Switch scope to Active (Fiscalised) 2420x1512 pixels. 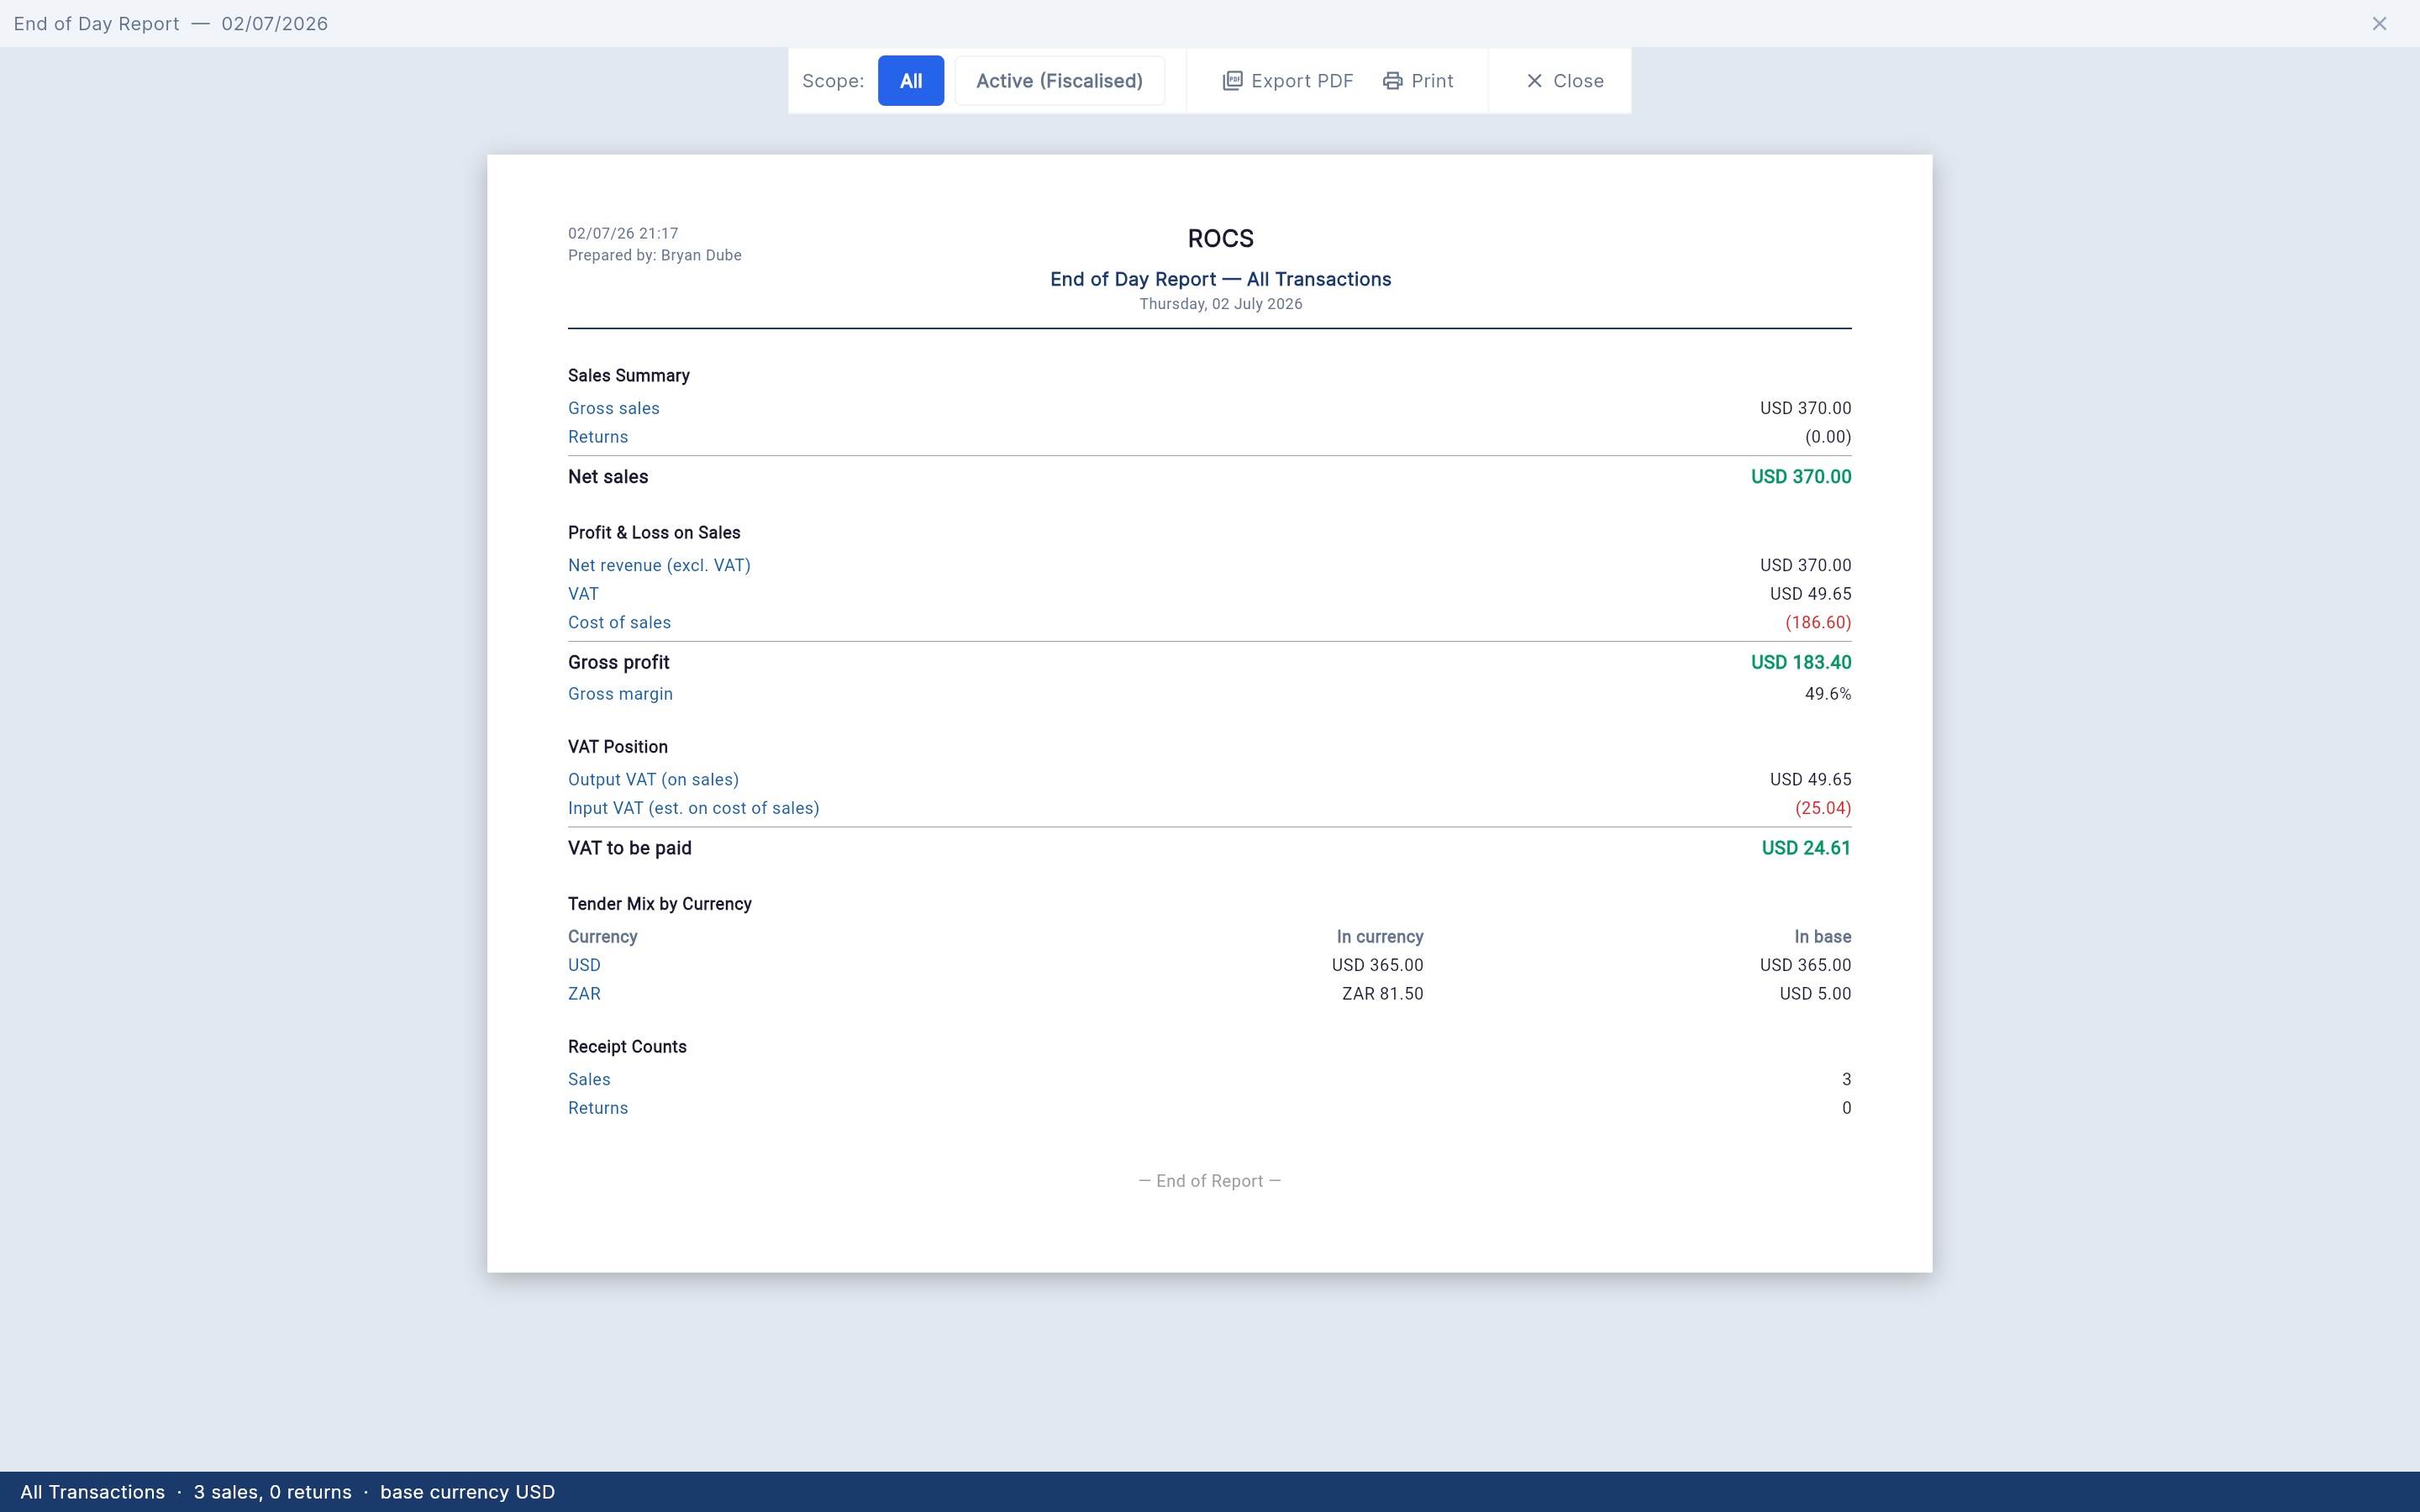[x=1059, y=81]
